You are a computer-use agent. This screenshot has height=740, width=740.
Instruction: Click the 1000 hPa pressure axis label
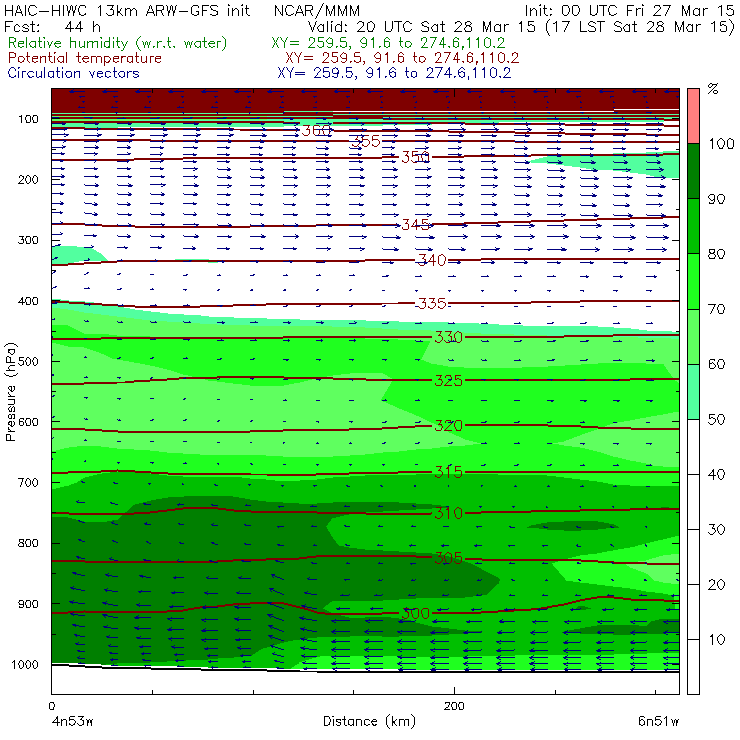point(25,664)
